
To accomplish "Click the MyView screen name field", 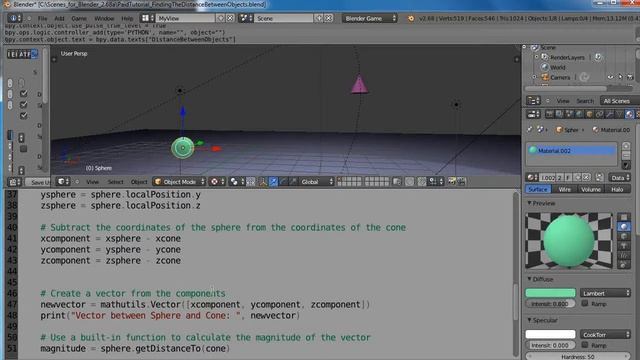I will coord(185,18).
